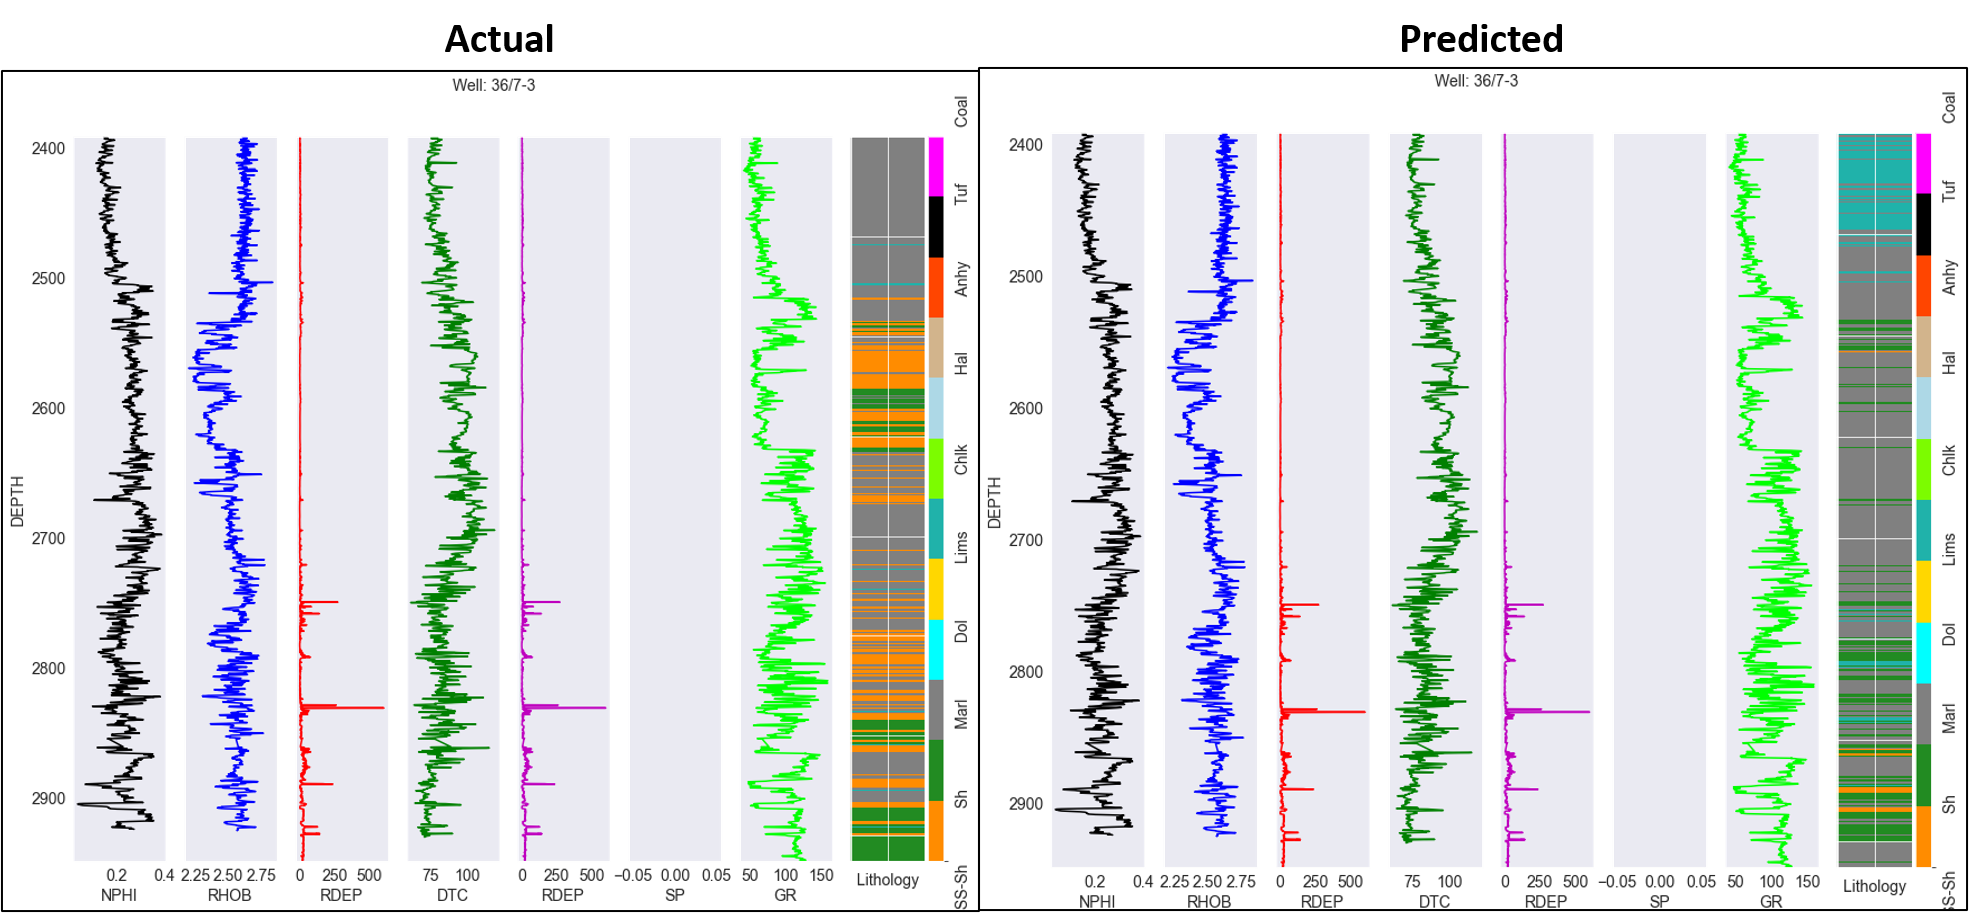Screen dimensions: 1969x913
Task: Select 'Well: 36/7-3' heading in Actual panel
Action: click(x=494, y=85)
